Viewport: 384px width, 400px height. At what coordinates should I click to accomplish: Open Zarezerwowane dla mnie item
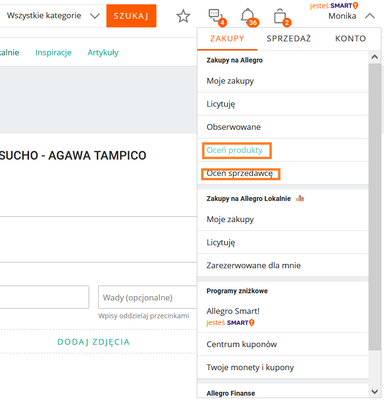pyautogui.click(x=283, y=266)
